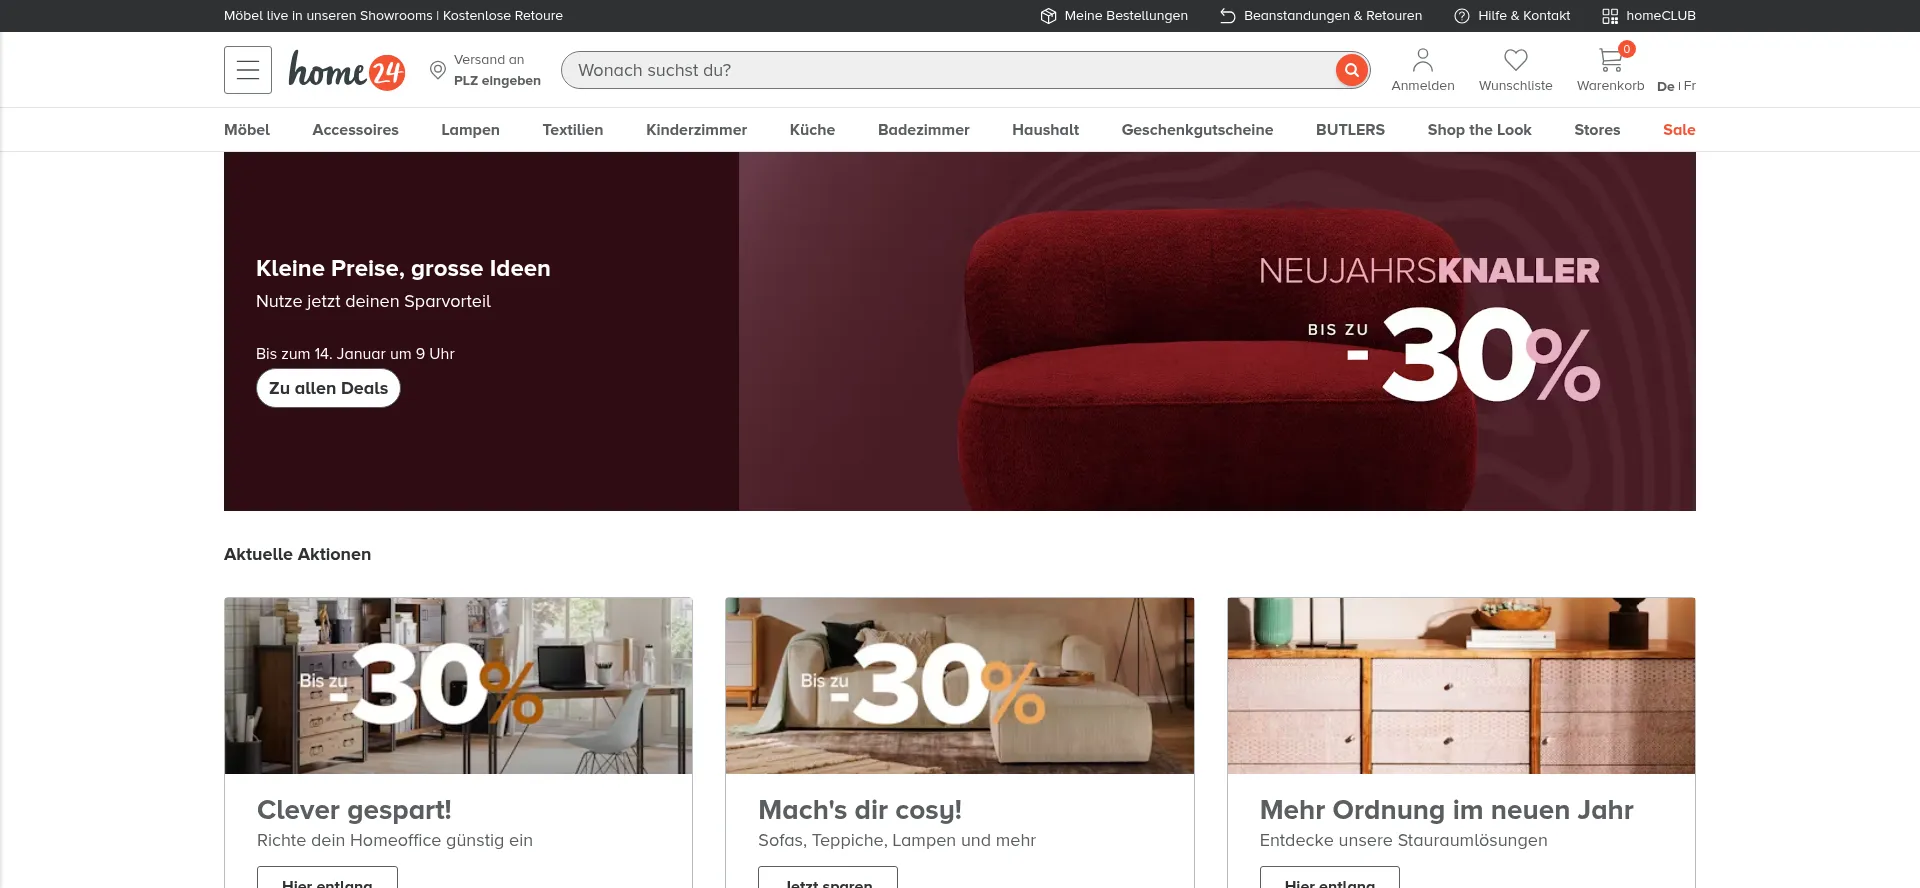Click the home24 logo
The image size is (1920, 888).
click(x=347, y=70)
